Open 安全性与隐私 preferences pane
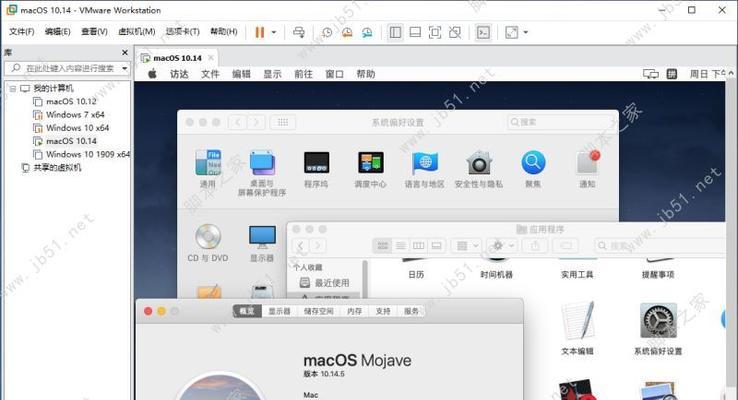 (479, 168)
